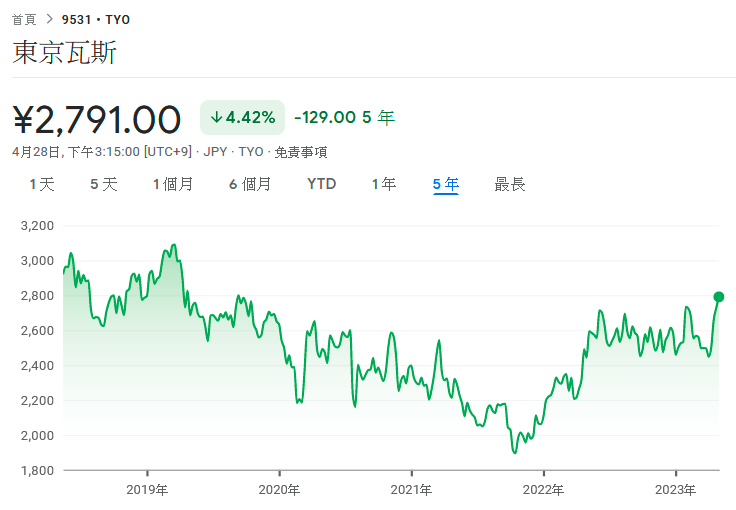Open the 免責事項 disclaimer link
This screenshot has width=736, height=510.
(301, 152)
